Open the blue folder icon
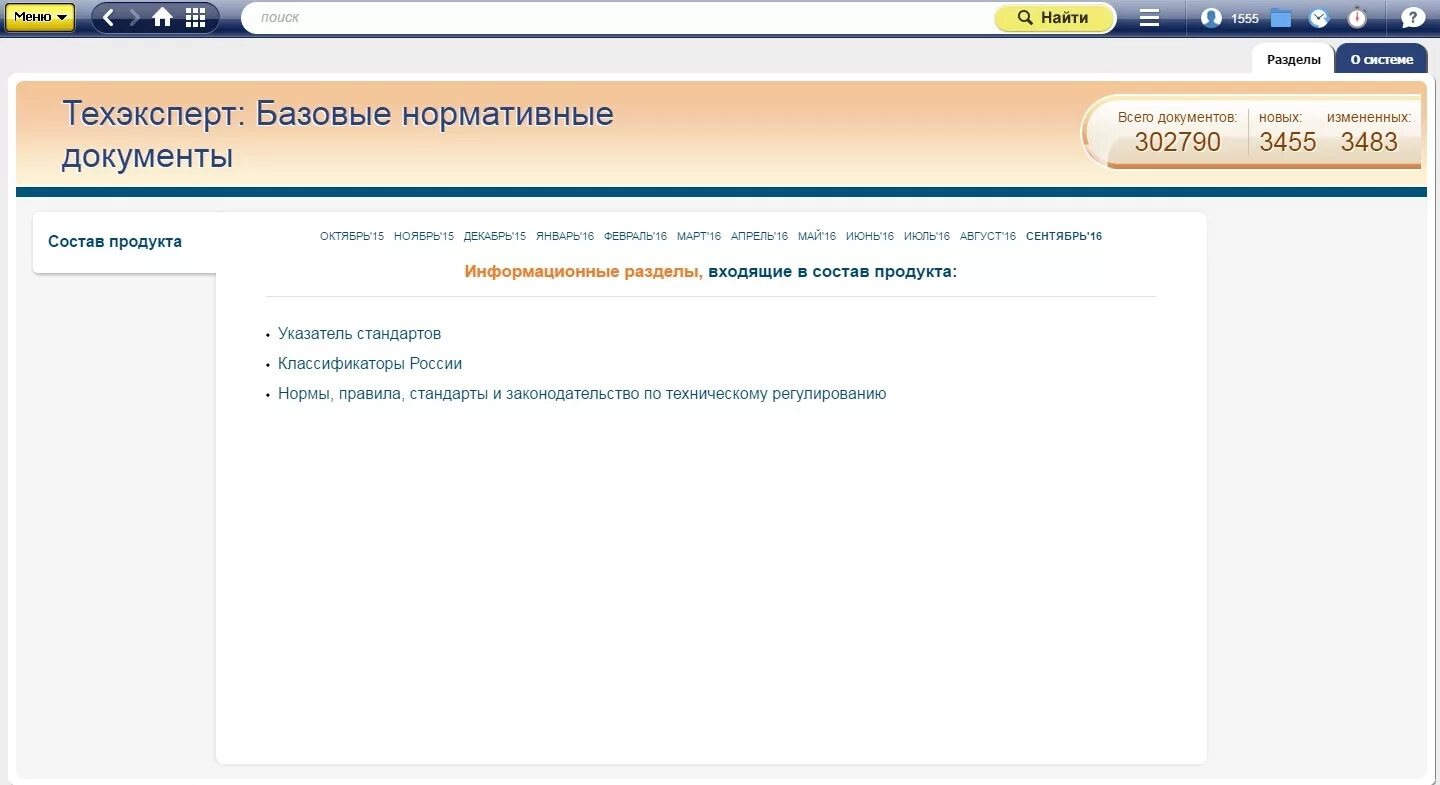 point(1281,18)
